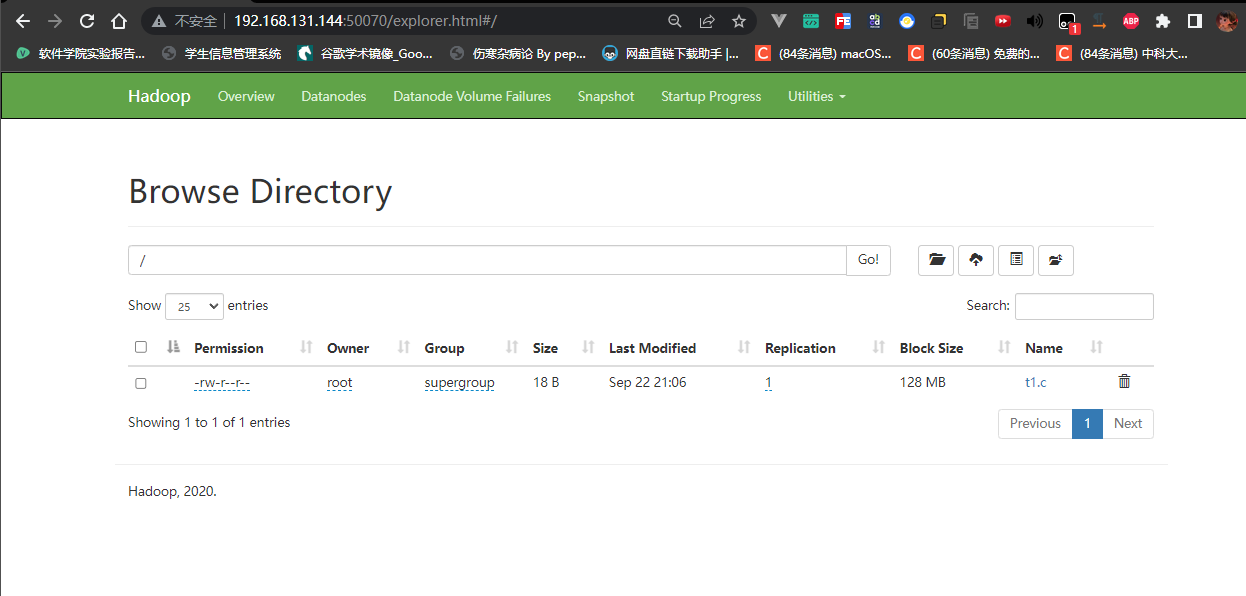1246x596 pixels.
Task: Open the AdBlock Plus extension icon
Action: [x=1131, y=21]
